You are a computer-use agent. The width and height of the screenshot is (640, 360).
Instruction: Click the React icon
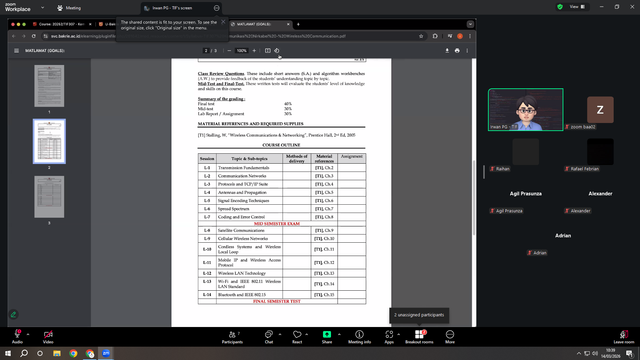tap(297, 337)
